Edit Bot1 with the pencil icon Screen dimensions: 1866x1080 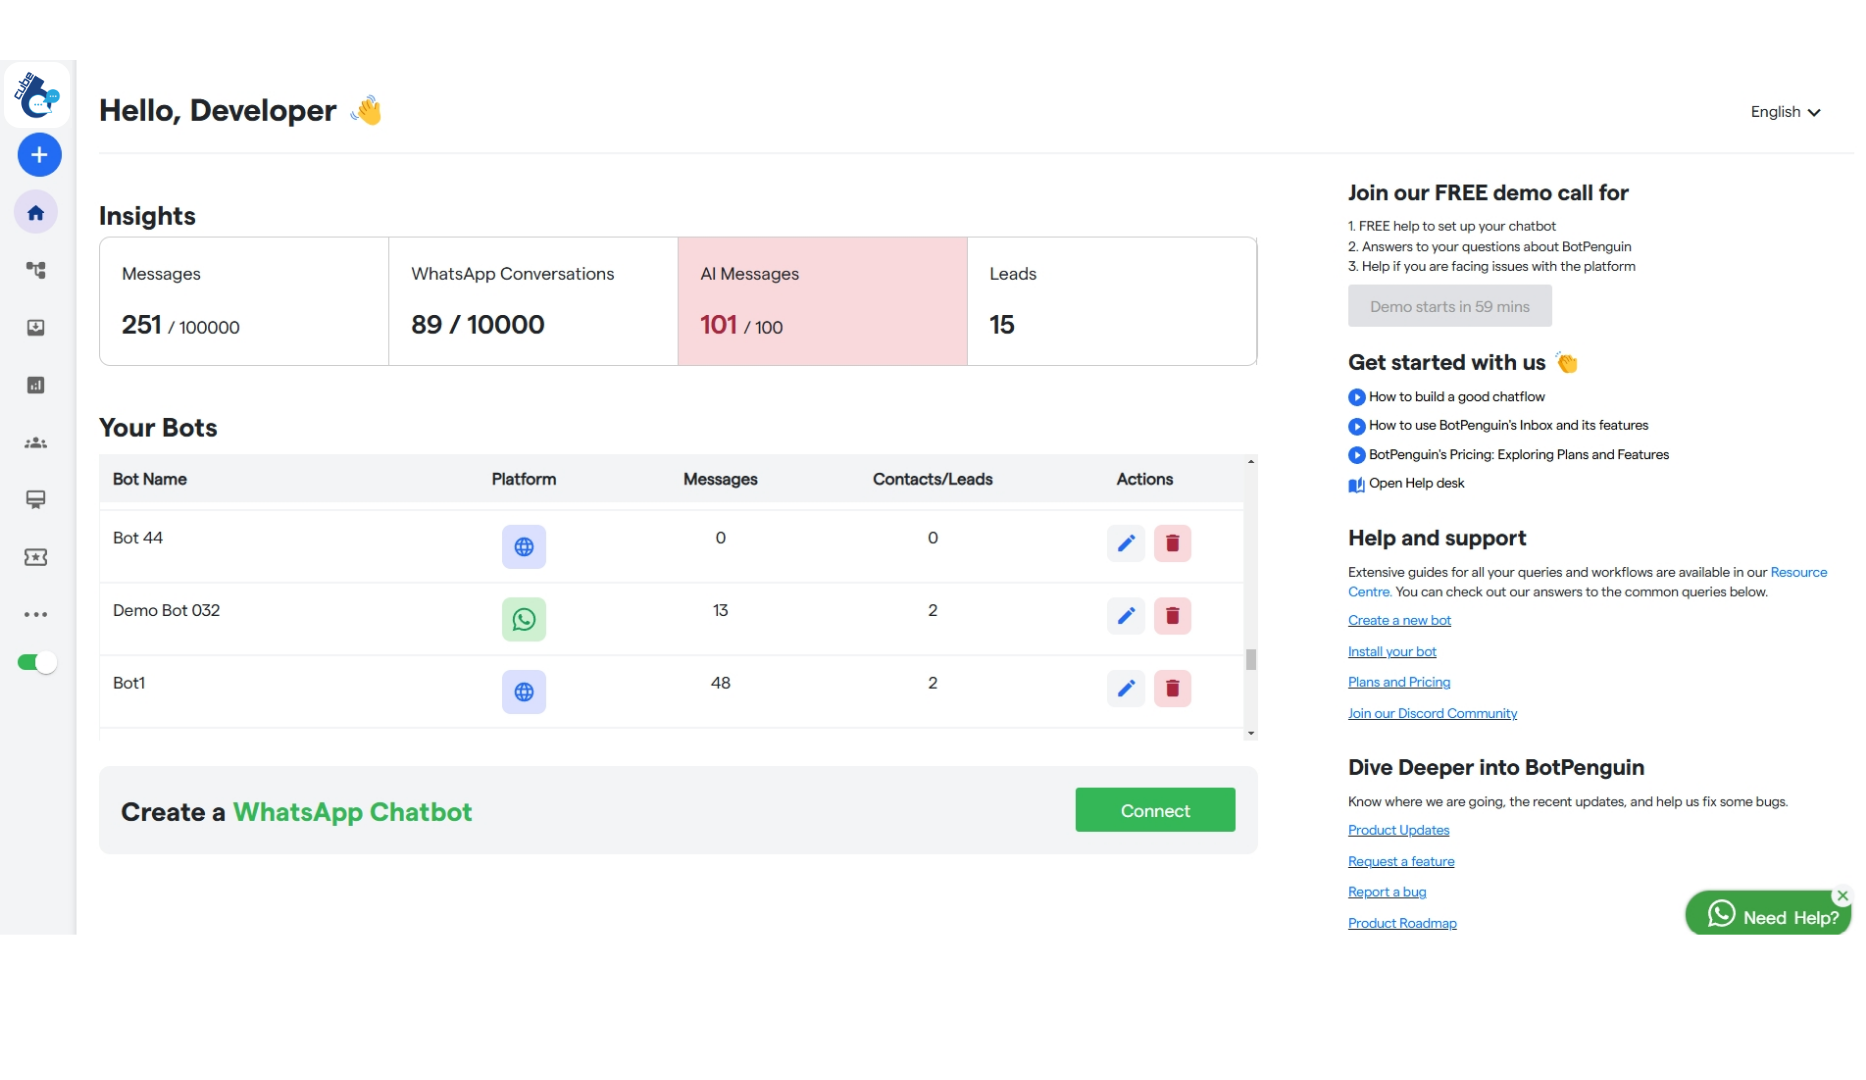click(x=1126, y=688)
